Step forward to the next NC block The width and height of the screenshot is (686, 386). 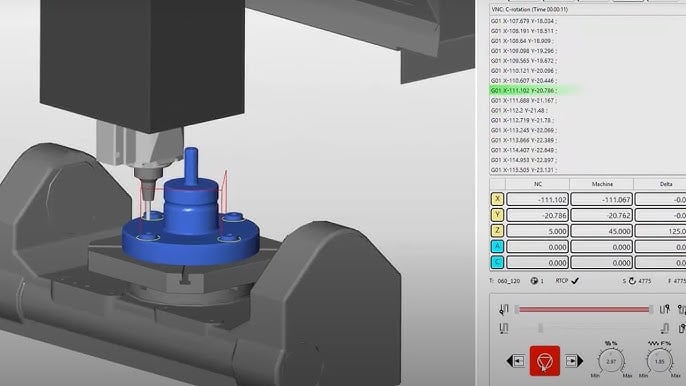pyautogui.click(x=574, y=361)
